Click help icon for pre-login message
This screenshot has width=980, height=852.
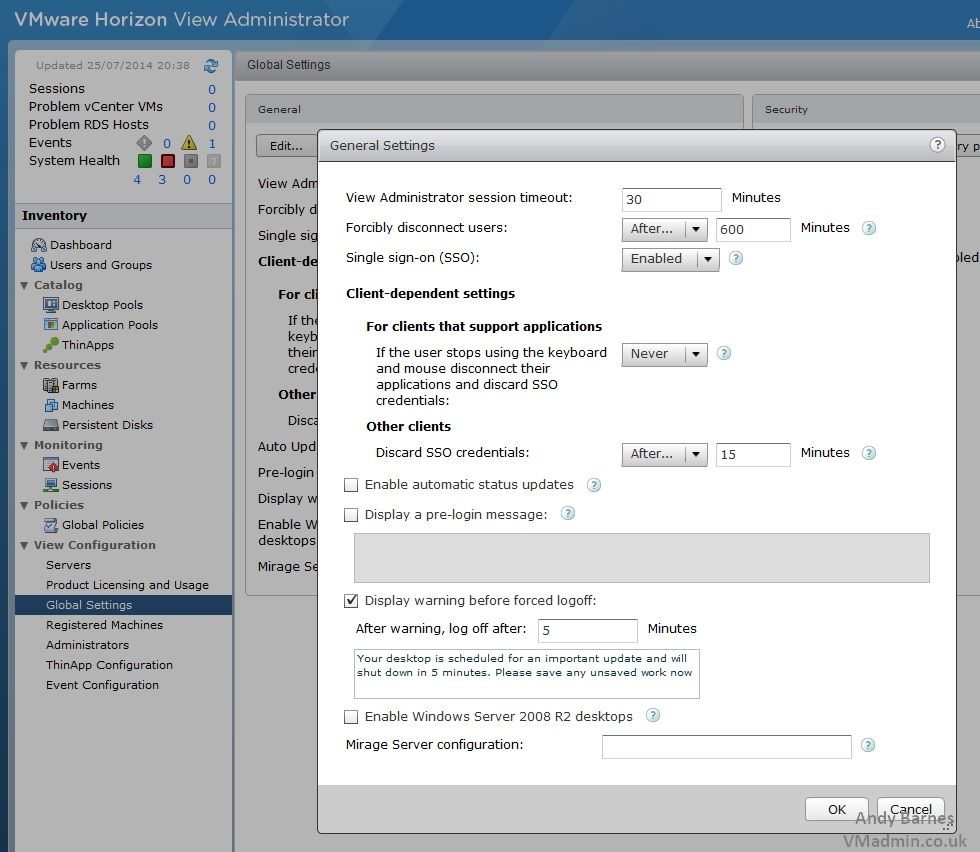568,514
